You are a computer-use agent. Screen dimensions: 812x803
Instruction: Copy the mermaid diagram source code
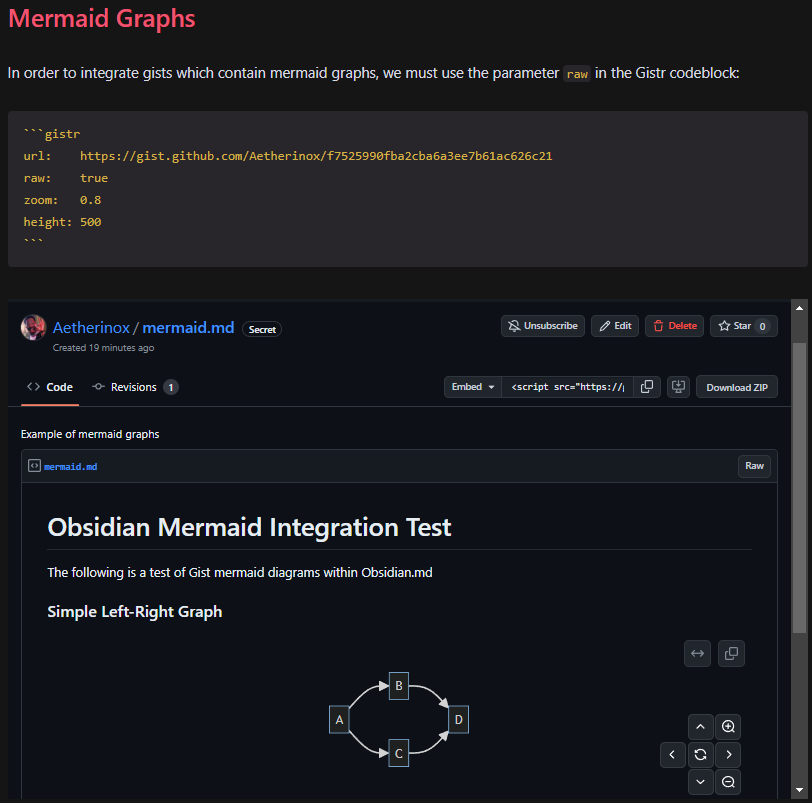tap(731, 653)
